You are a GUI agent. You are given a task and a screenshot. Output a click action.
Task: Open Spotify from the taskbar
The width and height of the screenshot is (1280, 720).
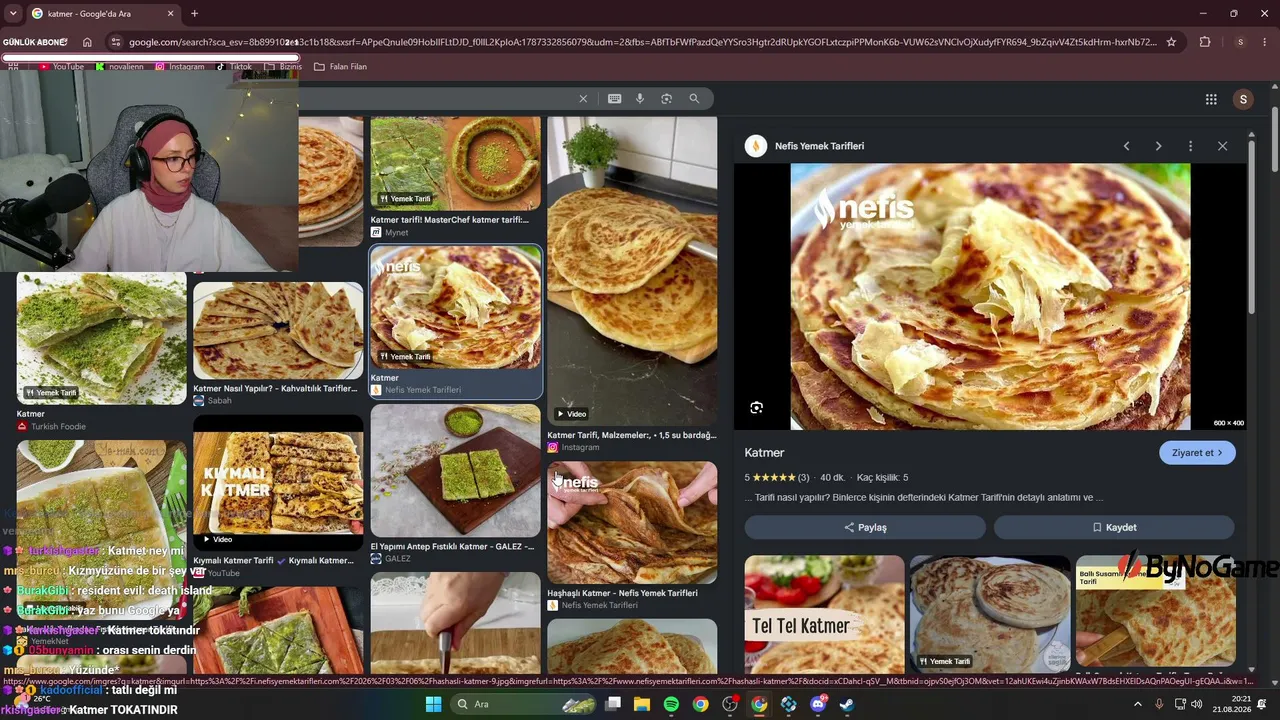pyautogui.click(x=671, y=704)
